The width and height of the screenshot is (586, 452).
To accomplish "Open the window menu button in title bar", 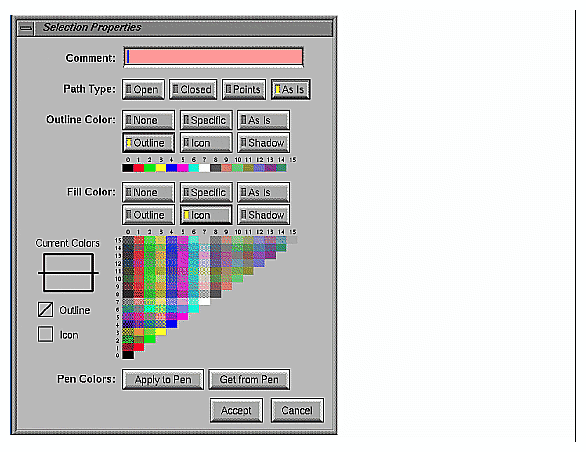I will click(26, 28).
